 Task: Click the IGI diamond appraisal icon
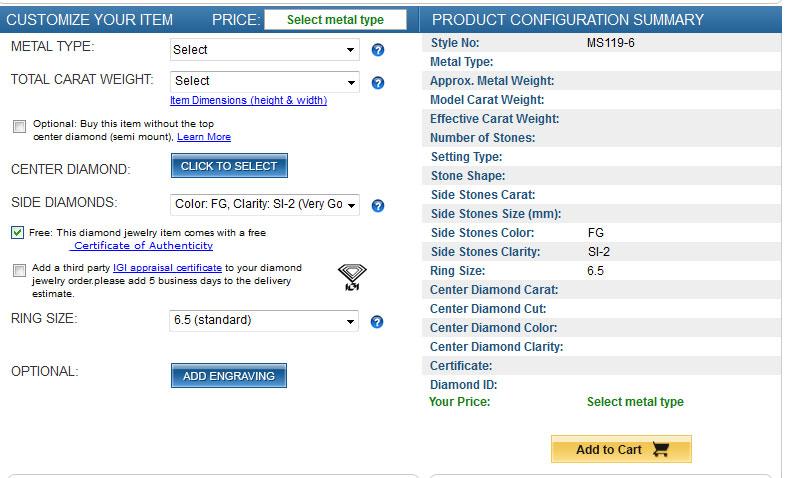pyautogui.click(x=352, y=277)
